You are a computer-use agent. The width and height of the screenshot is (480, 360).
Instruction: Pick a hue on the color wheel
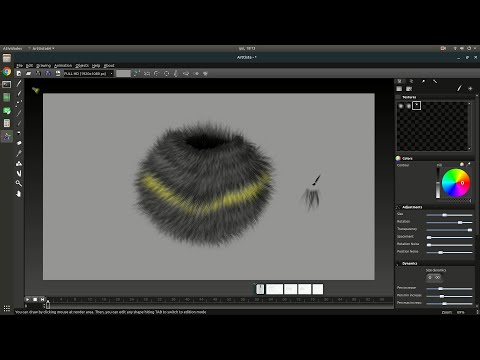point(456,183)
